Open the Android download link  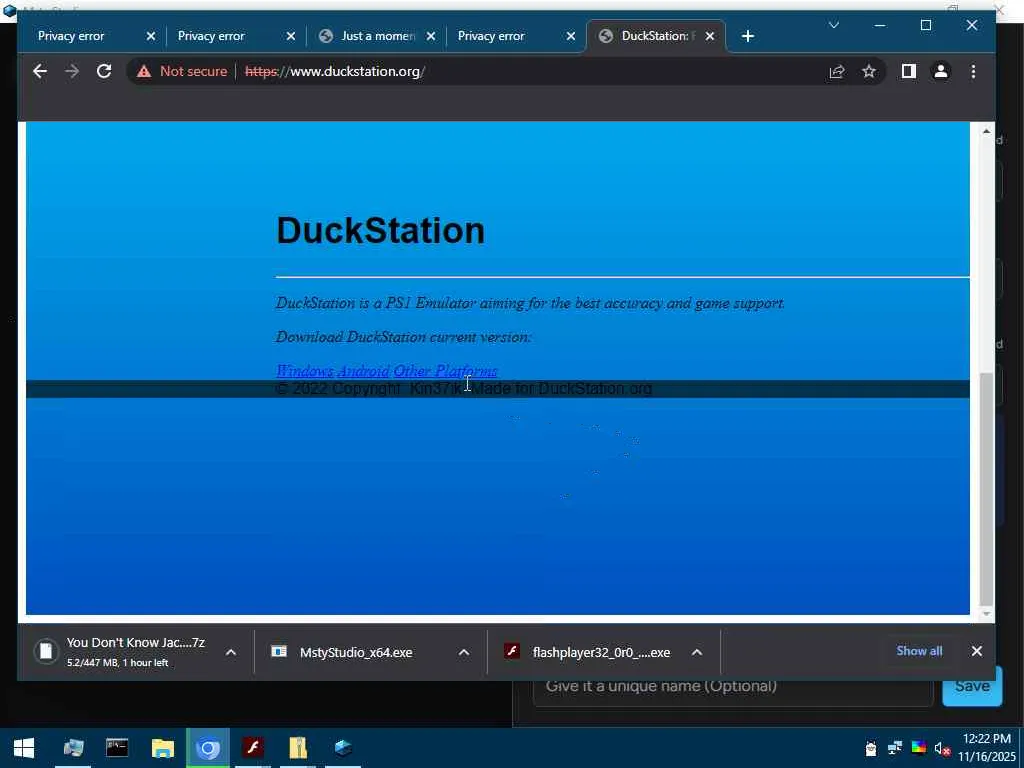coord(363,371)
